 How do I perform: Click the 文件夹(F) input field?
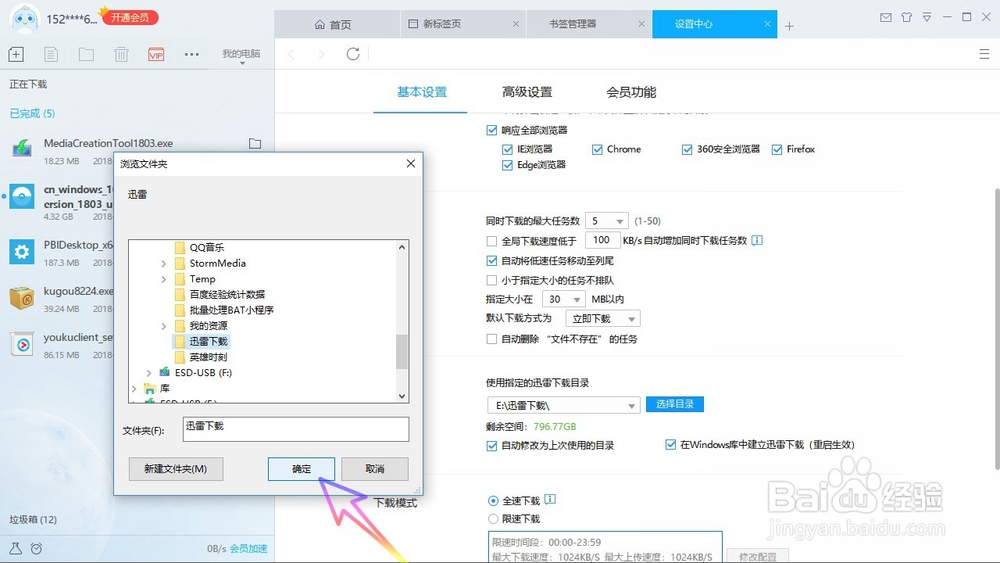tap(296, 429)
